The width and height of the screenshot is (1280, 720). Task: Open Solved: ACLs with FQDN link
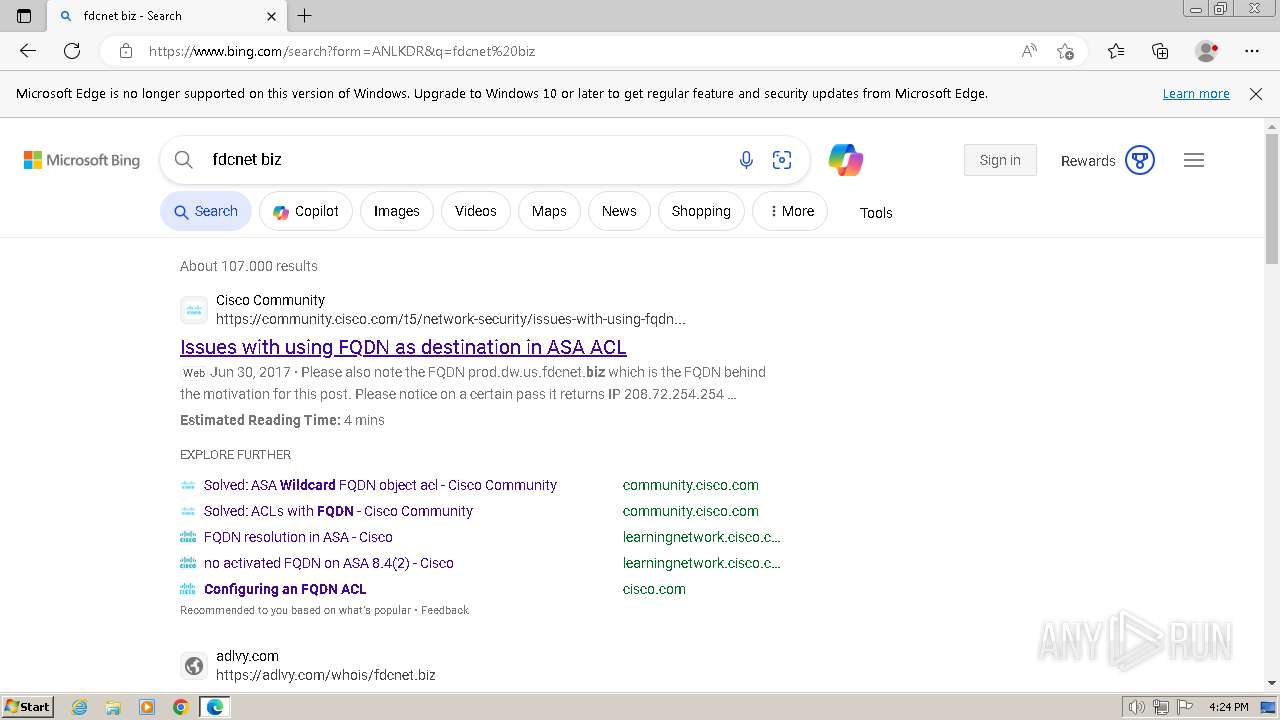tap(338, 511)
